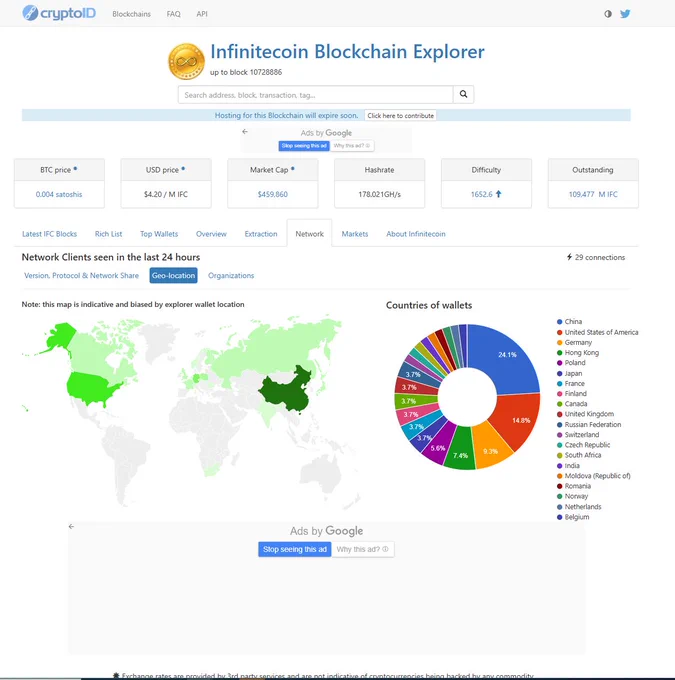
Task: Click the 1652.6 difficulty link
Action: [x=482, y=194]
